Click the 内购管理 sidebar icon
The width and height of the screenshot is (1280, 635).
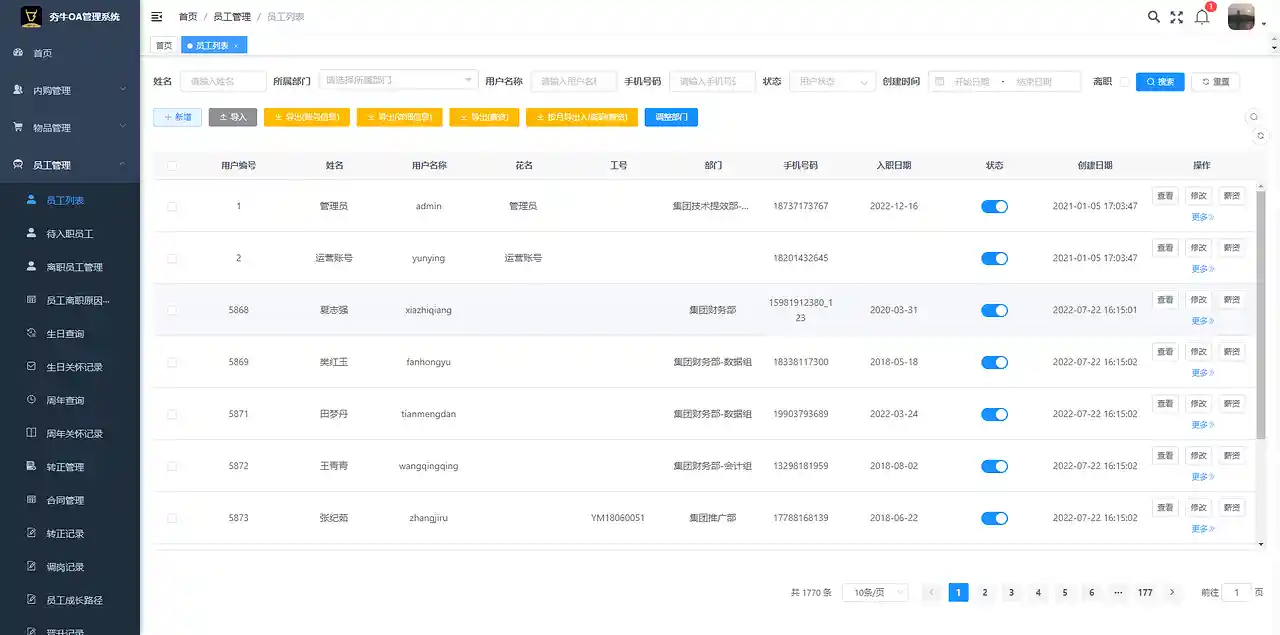(x=18, y=90)
